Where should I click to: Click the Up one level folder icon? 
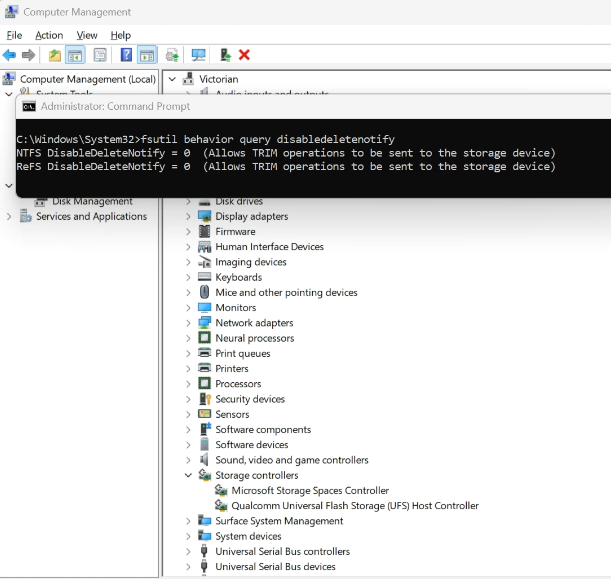point(55,55)
